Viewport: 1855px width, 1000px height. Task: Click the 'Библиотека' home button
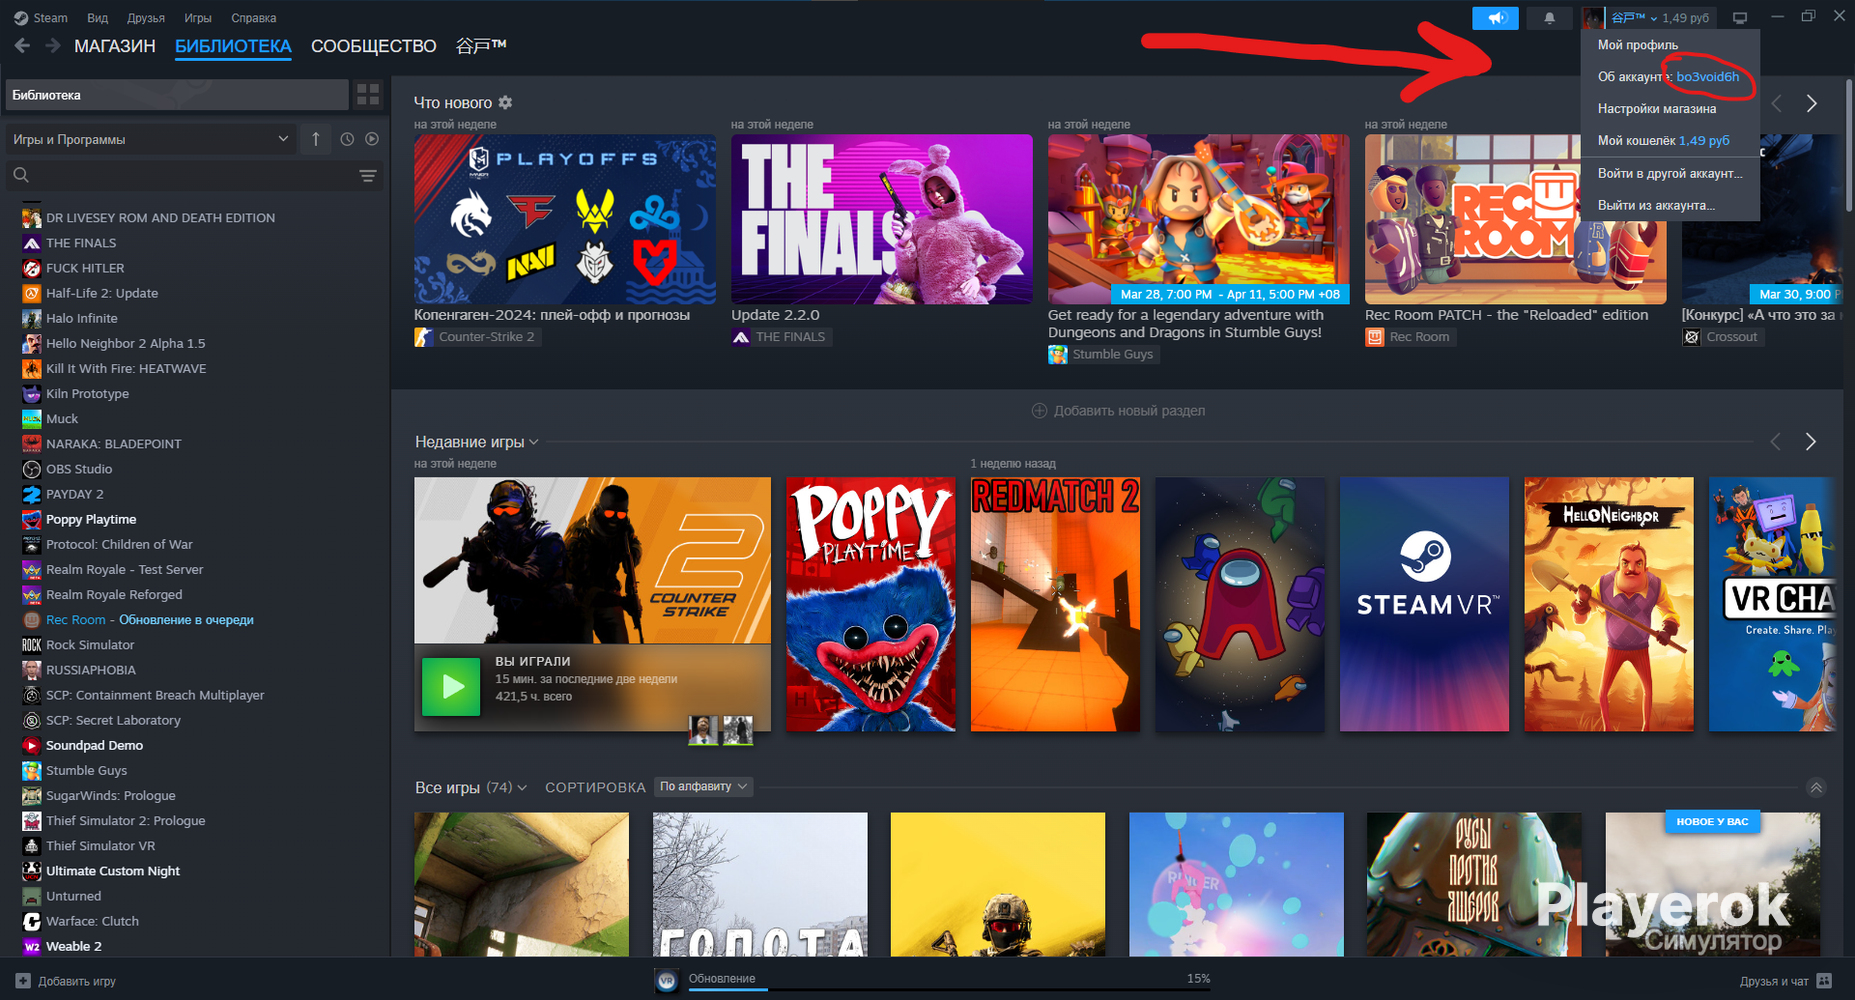(x=177, y=95)
